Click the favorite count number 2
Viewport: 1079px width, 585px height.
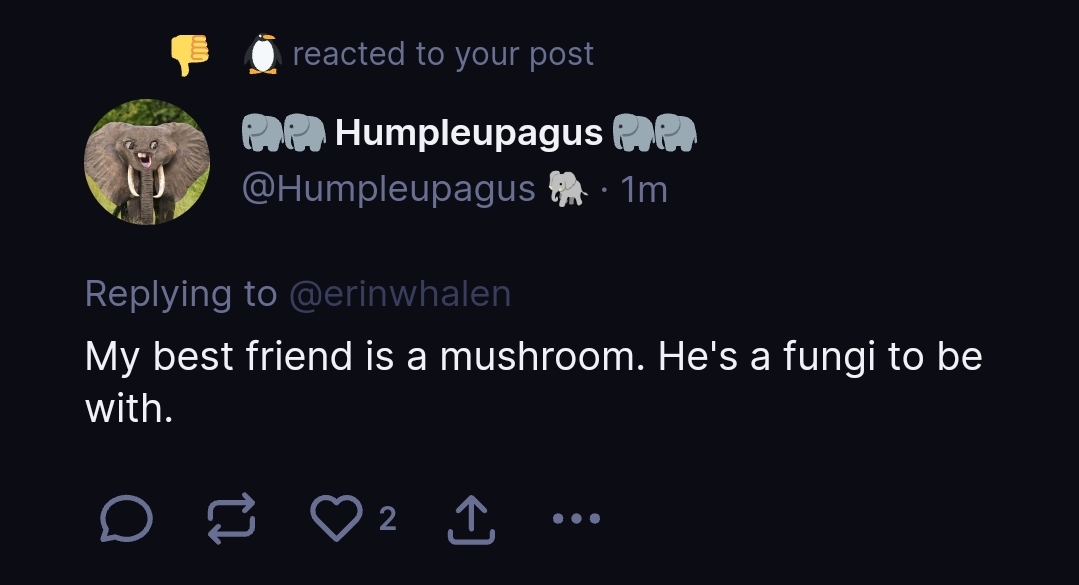click(388, 519)
